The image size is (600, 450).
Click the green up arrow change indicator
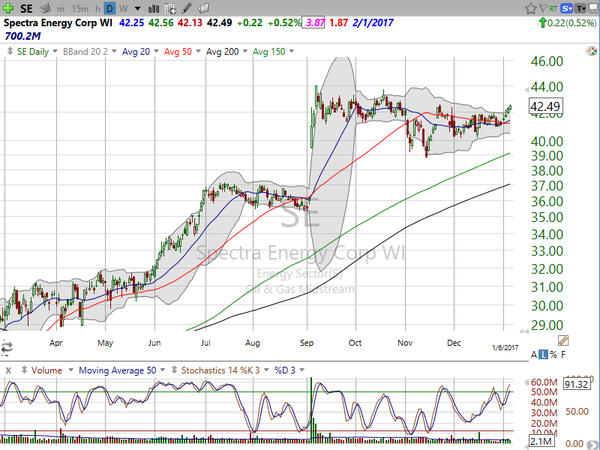tap(542, 23)
